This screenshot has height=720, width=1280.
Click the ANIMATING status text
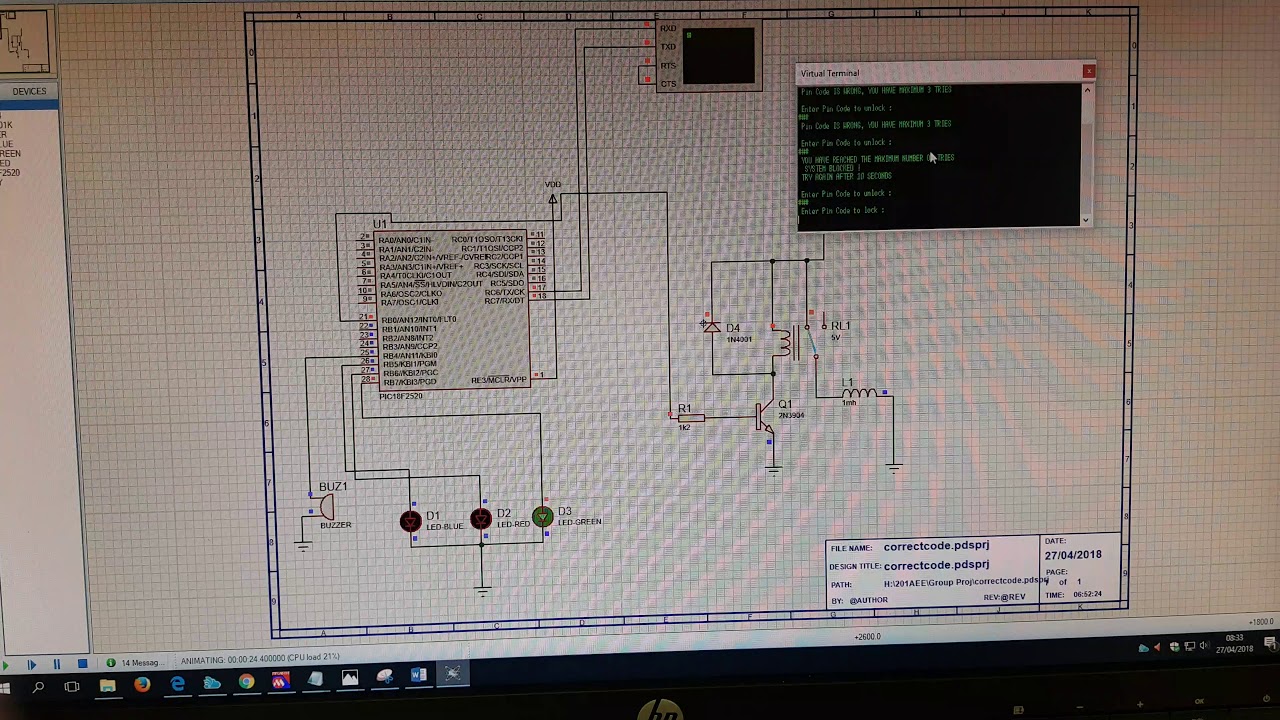click(260, 660)
